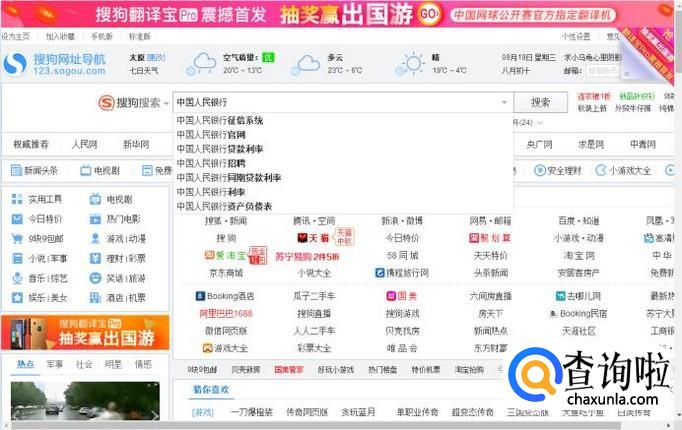Open the 央广网 link
The image size is (682, 430).
[539, 144]
